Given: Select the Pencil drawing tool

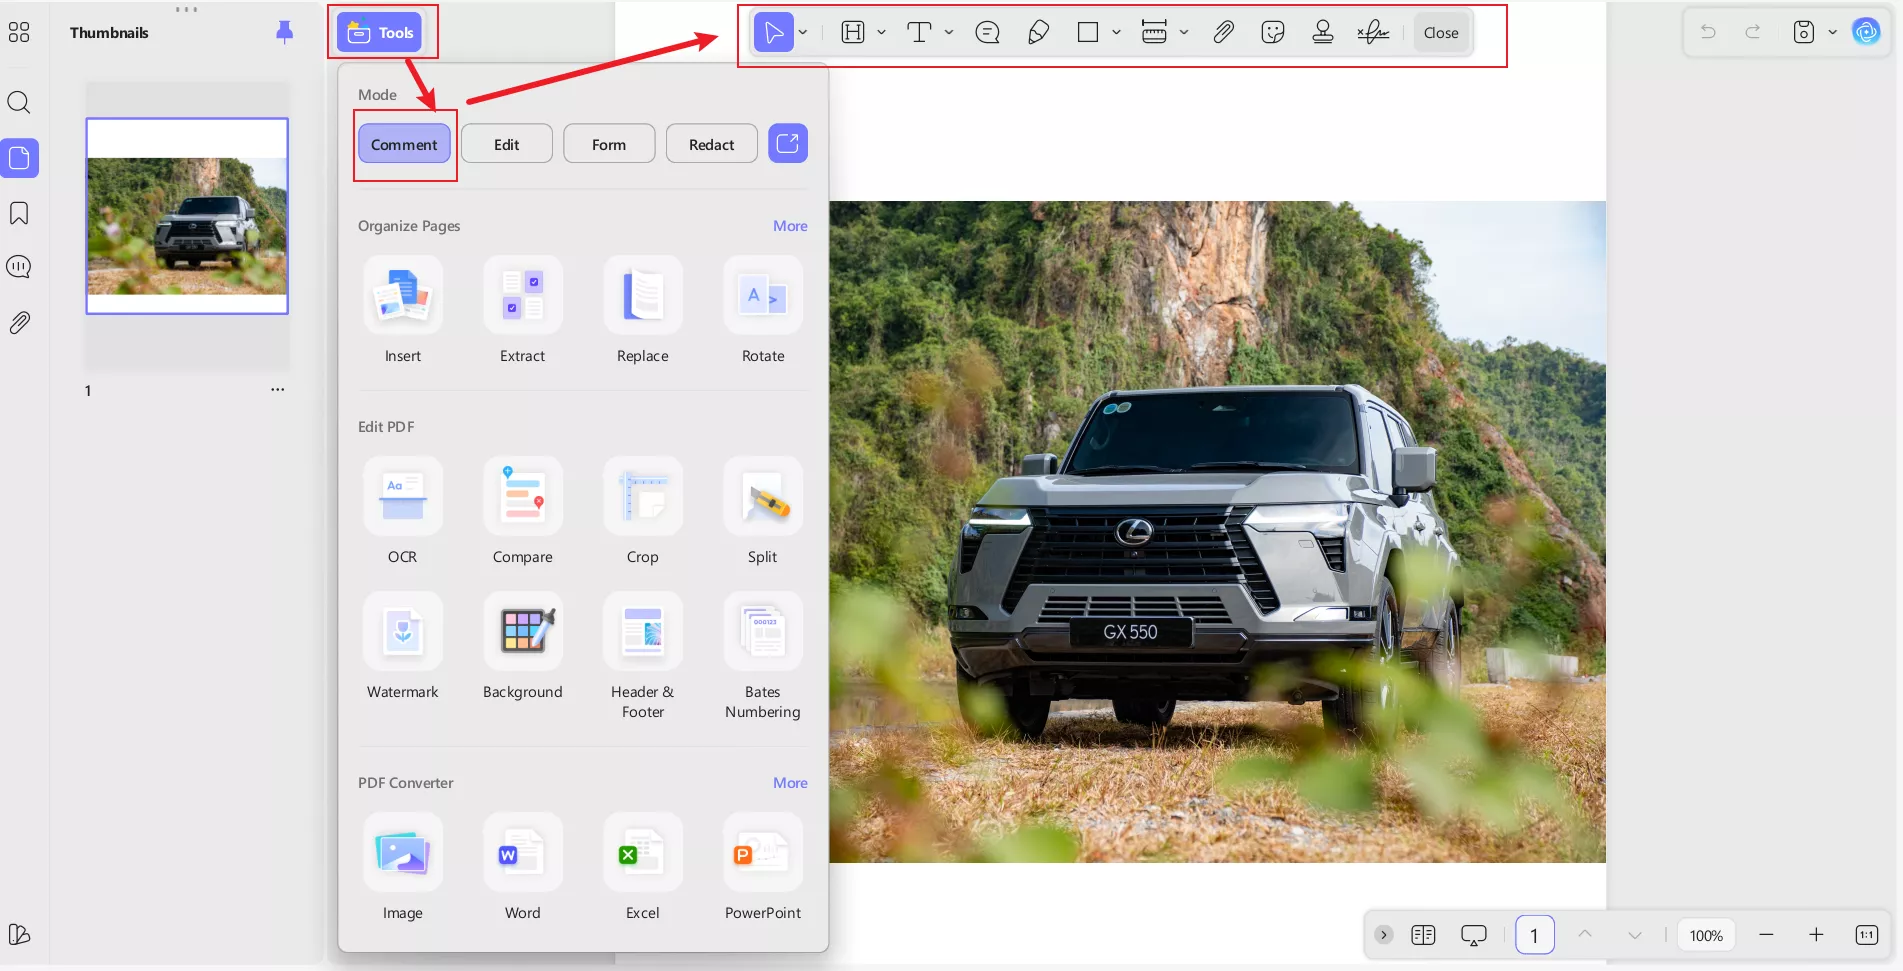Looking at the screenshot, I should pos(1039,32).
